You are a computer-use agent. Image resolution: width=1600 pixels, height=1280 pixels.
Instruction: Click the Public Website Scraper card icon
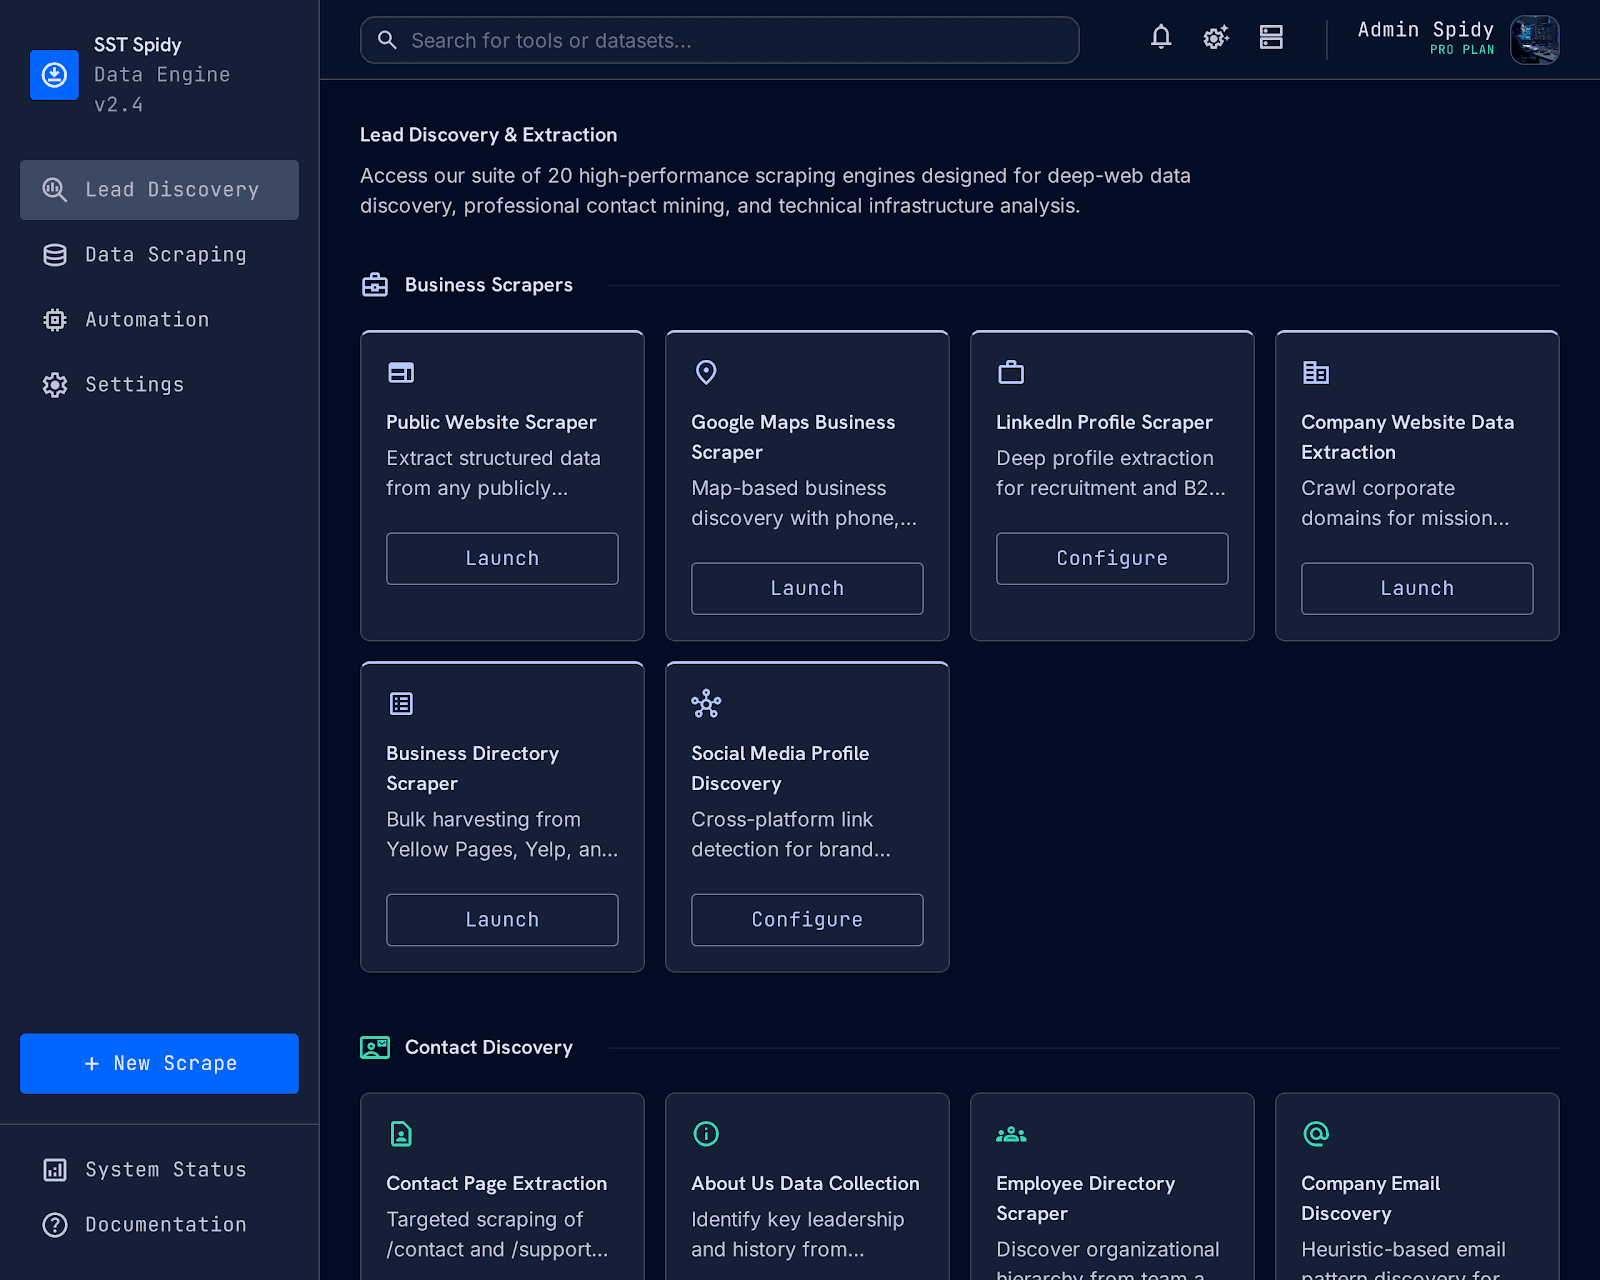[x=401, y=373]
